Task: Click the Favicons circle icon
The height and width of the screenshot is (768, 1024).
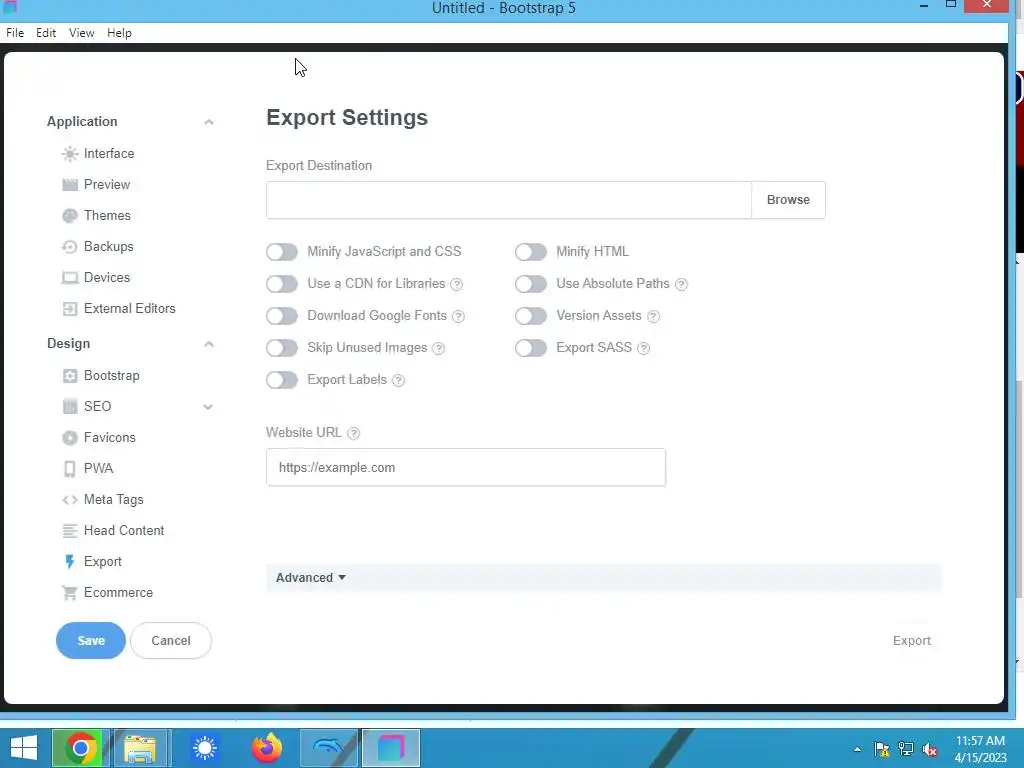Action: [x=69, y=438]
